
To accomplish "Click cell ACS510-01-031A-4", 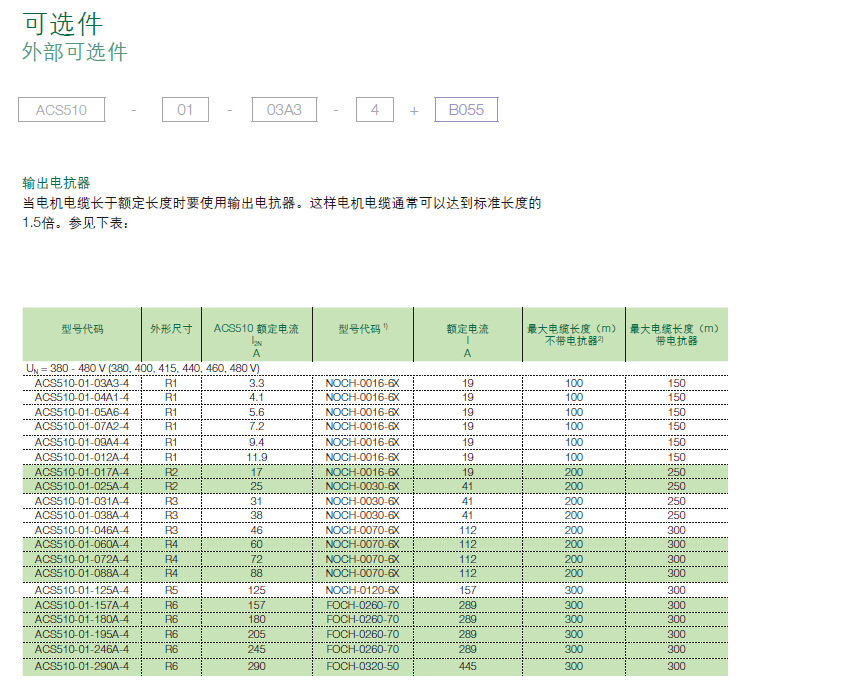I will pos(82,501).
